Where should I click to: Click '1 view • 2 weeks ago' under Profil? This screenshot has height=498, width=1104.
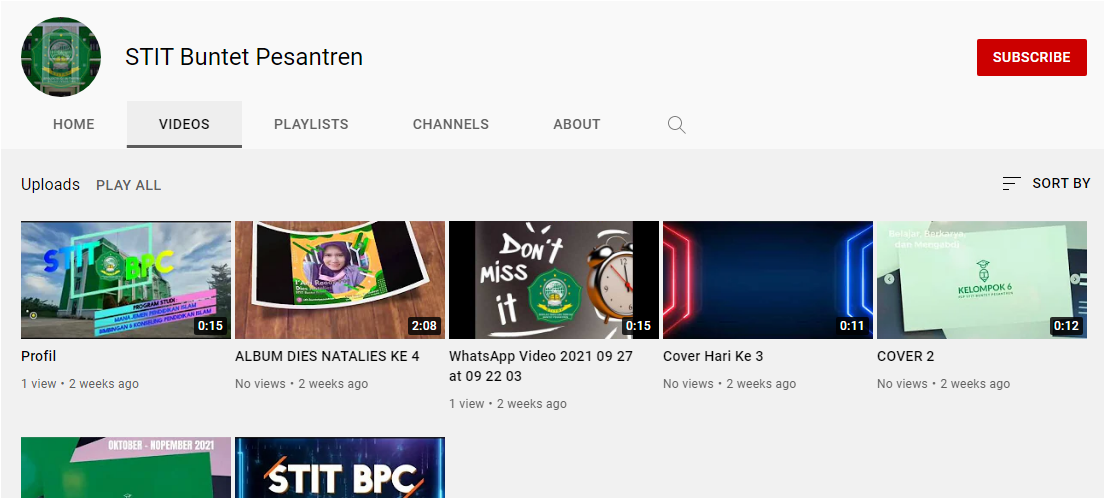pyautogui.click(x=80, y=384)
